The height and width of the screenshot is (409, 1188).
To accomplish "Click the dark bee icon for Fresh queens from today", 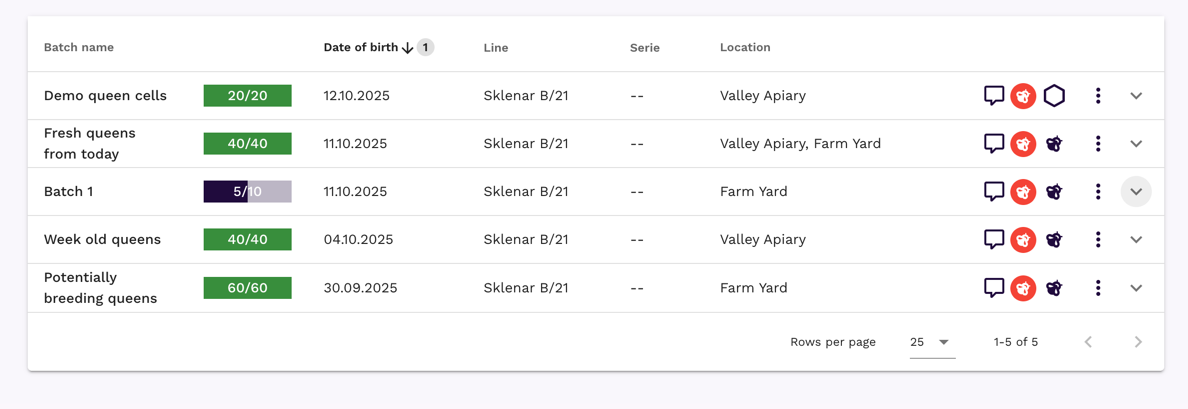I will coord(1054,144).
